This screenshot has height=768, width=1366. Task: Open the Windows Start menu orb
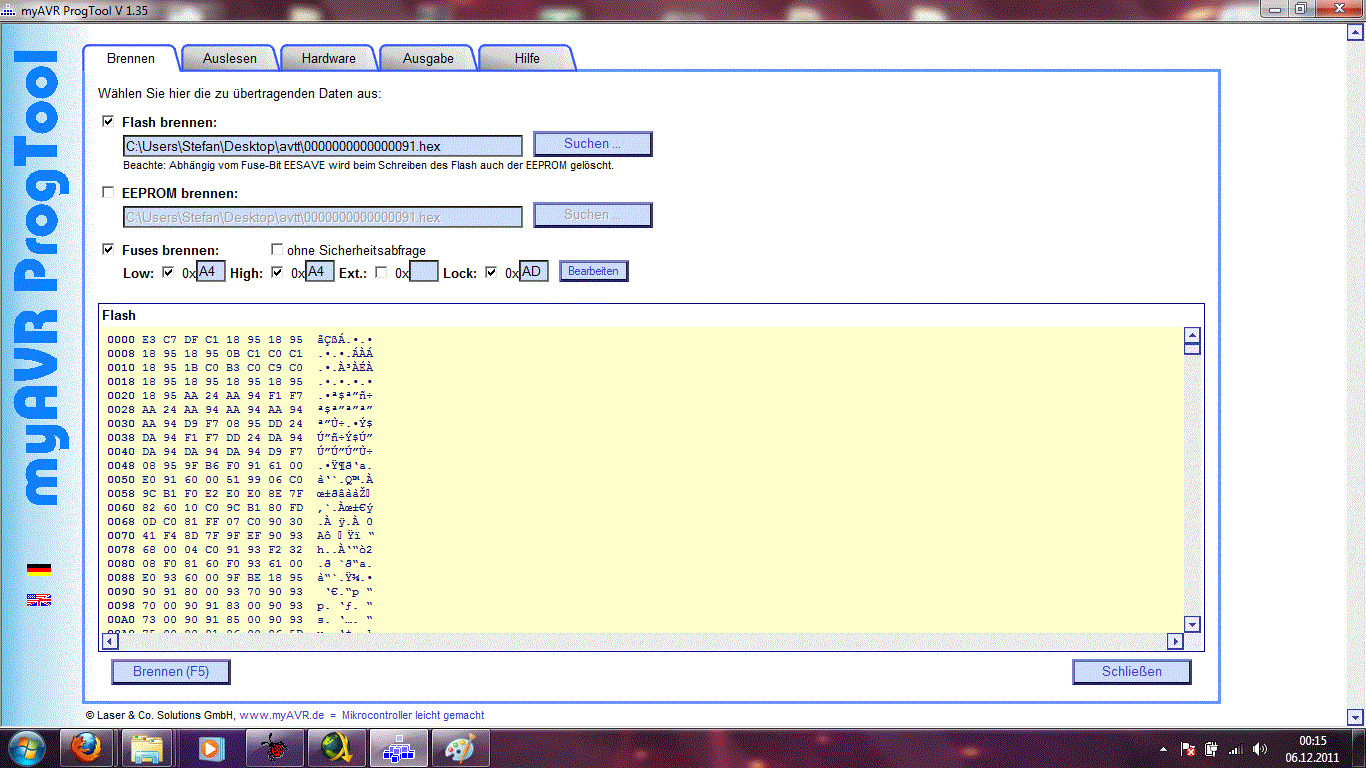27,748
